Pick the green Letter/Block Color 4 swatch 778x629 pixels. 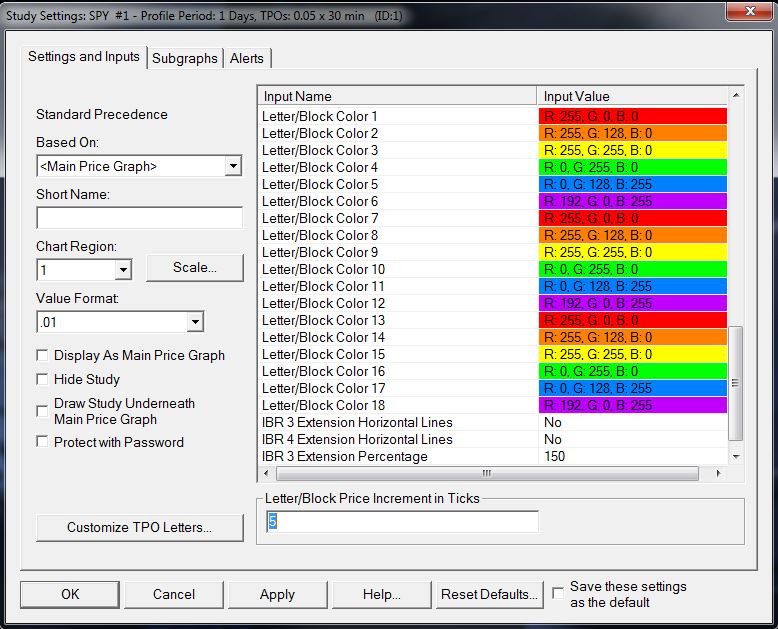[x=632, y=167]
